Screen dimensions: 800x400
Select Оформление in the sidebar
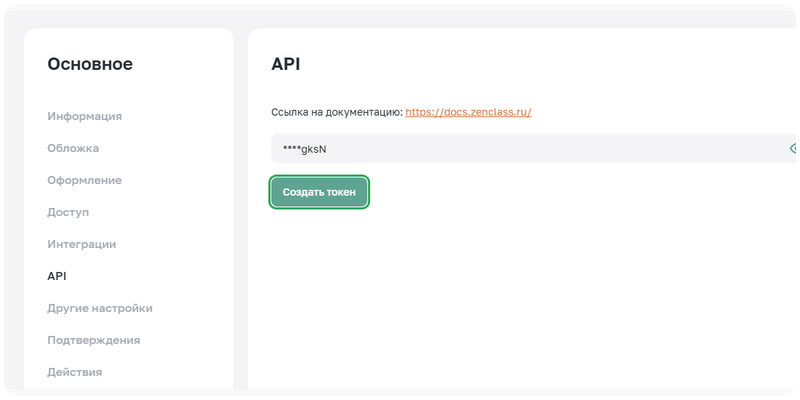tap(84, 180)
